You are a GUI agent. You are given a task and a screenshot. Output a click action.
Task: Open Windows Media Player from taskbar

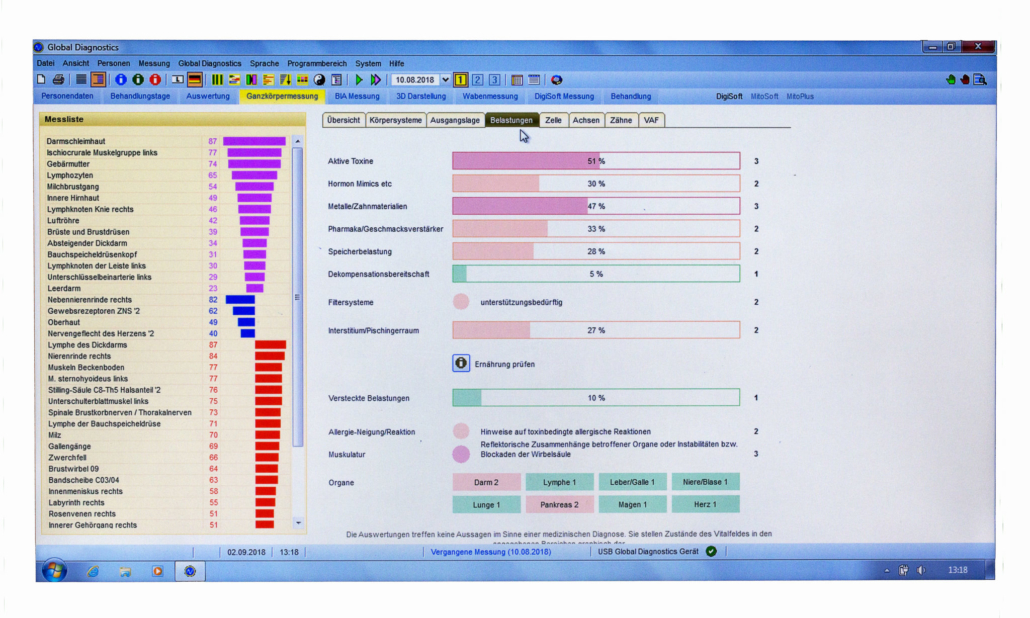pyautogui.click(x=158, y=571)
